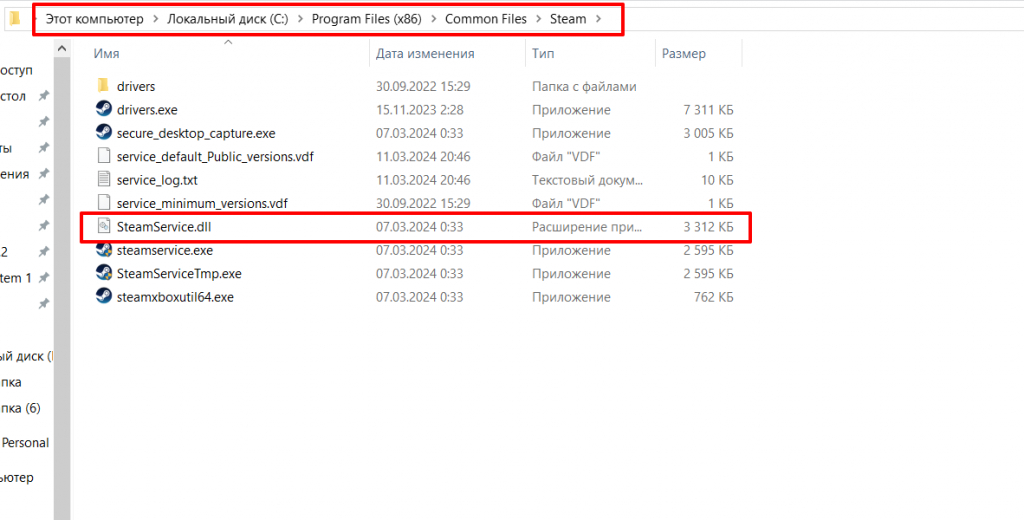Go to Этот компьютер in breadcrumb
The width and height of the screenshot is (1024, 520).
click(94, 19)
